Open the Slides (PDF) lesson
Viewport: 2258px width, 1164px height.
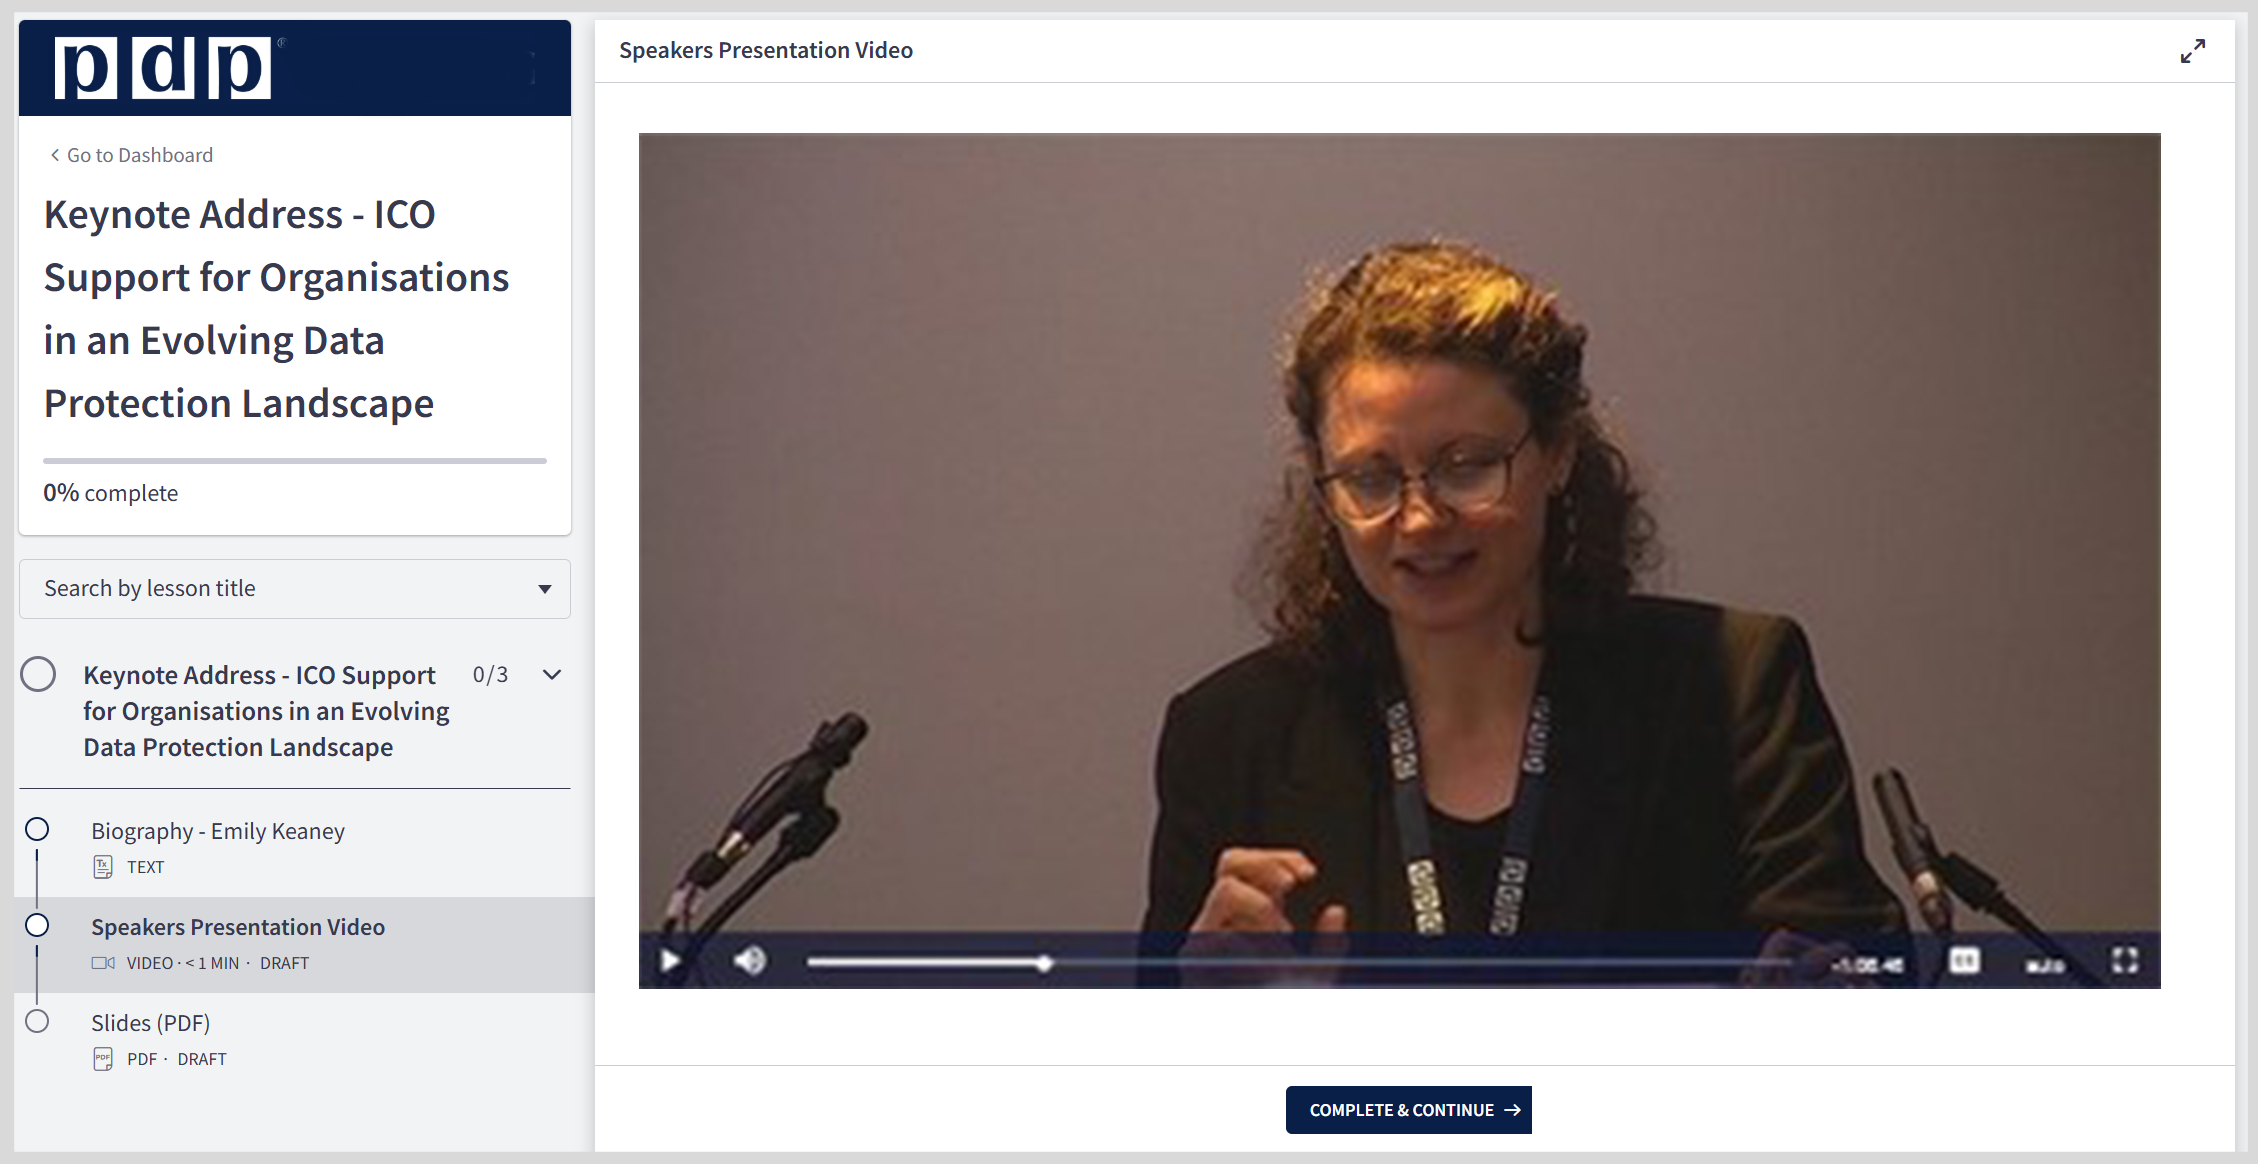[x=150, y=1023]
